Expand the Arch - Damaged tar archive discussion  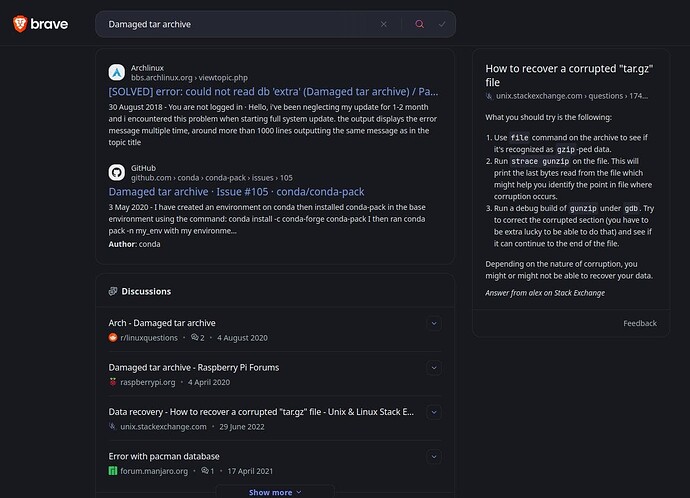tap(434, 323)
